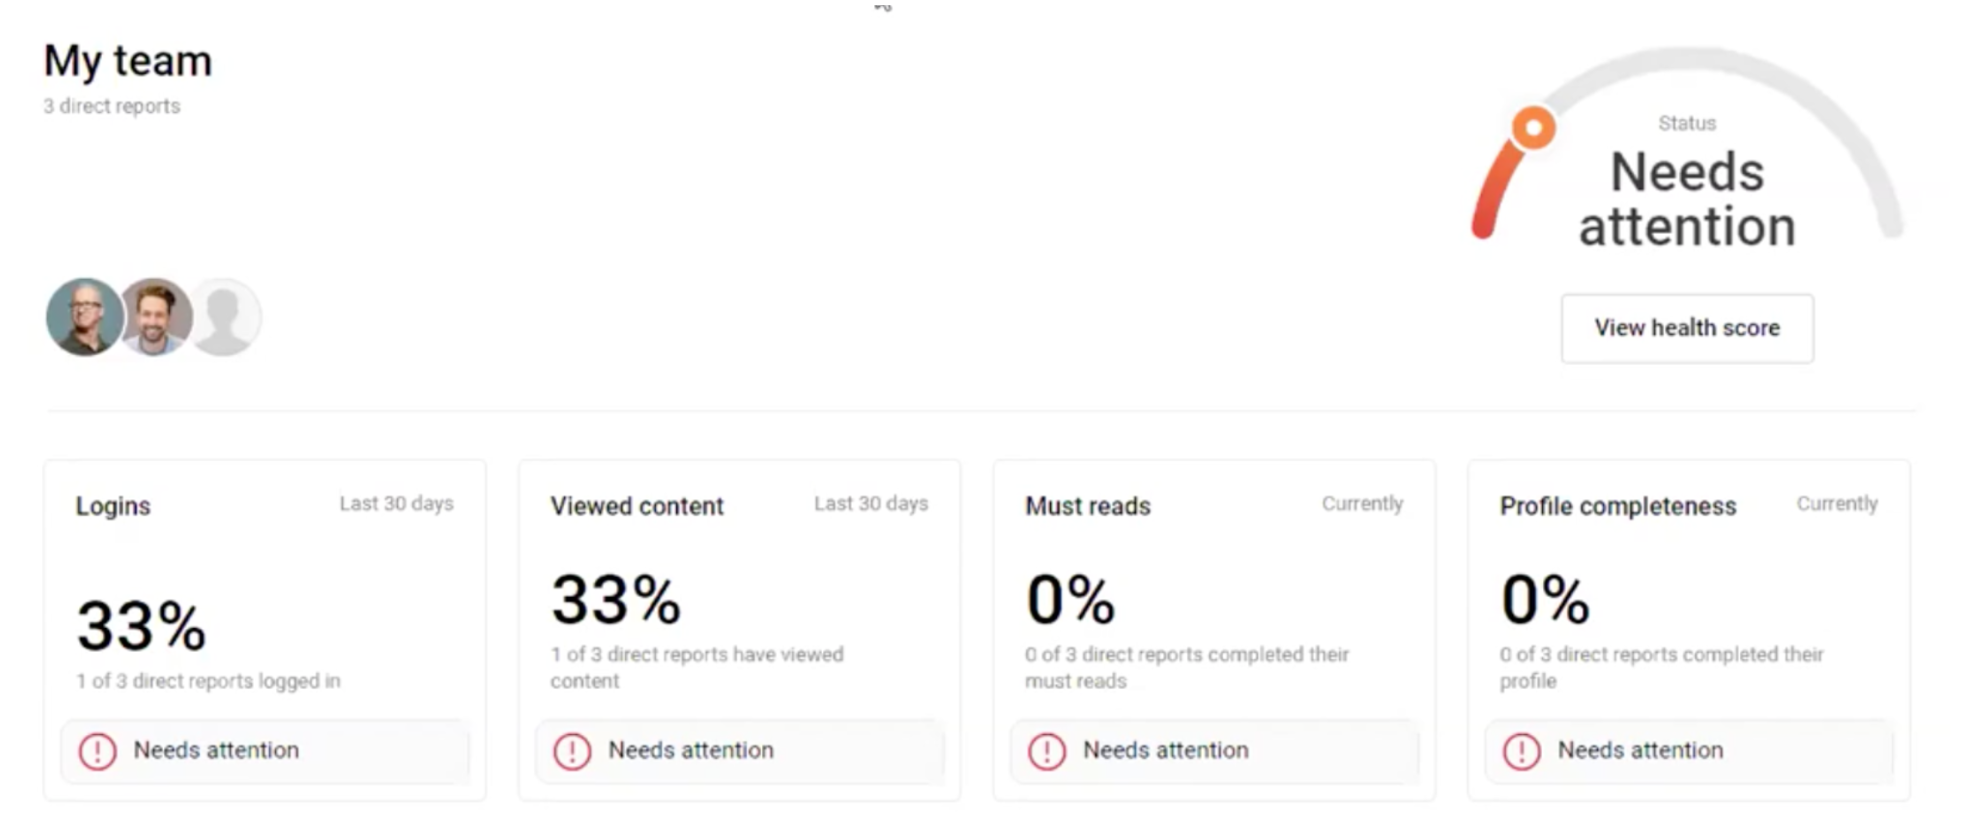Click the My team heading
Viewport: 1962px width, 840px height.
coord(128,62)
